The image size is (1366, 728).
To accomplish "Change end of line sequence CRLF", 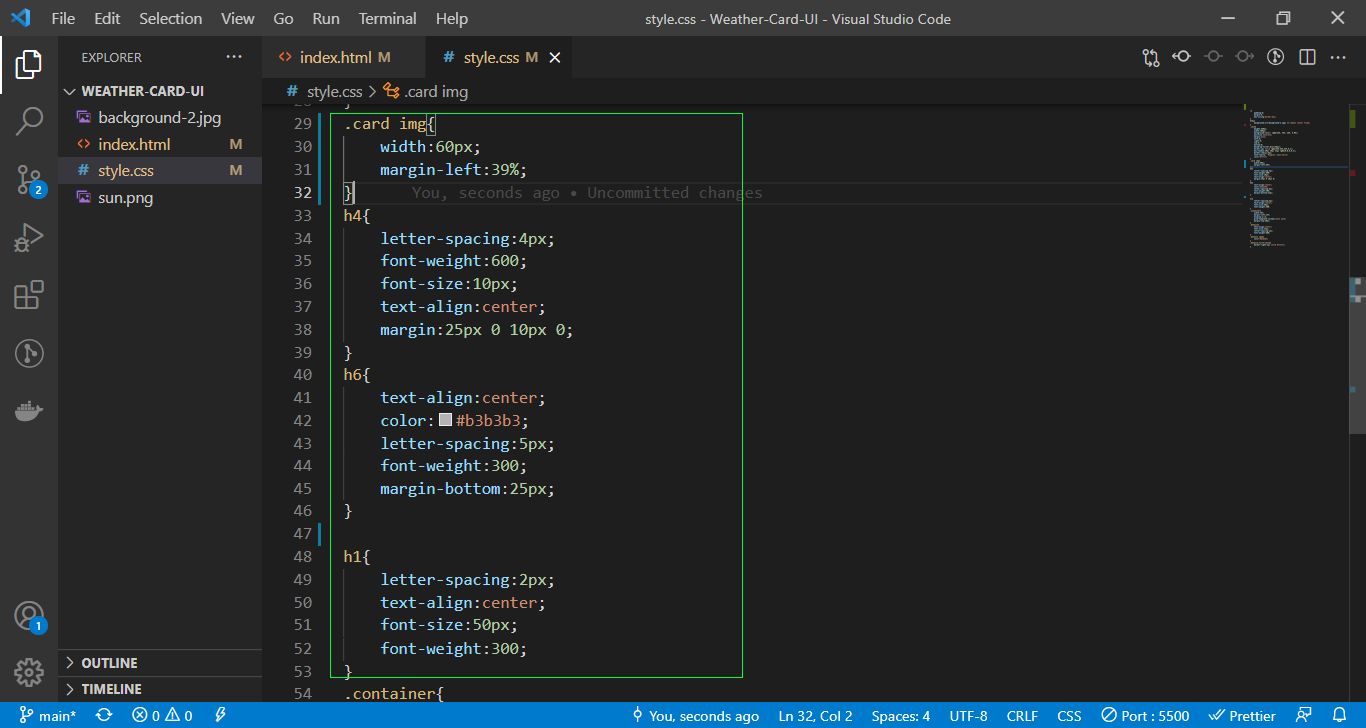I will 1022,716.
